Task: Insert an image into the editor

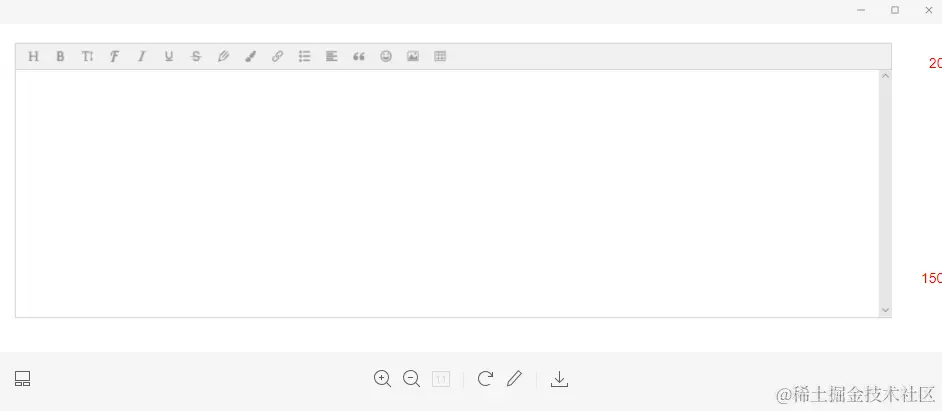Action: point(413,56)
